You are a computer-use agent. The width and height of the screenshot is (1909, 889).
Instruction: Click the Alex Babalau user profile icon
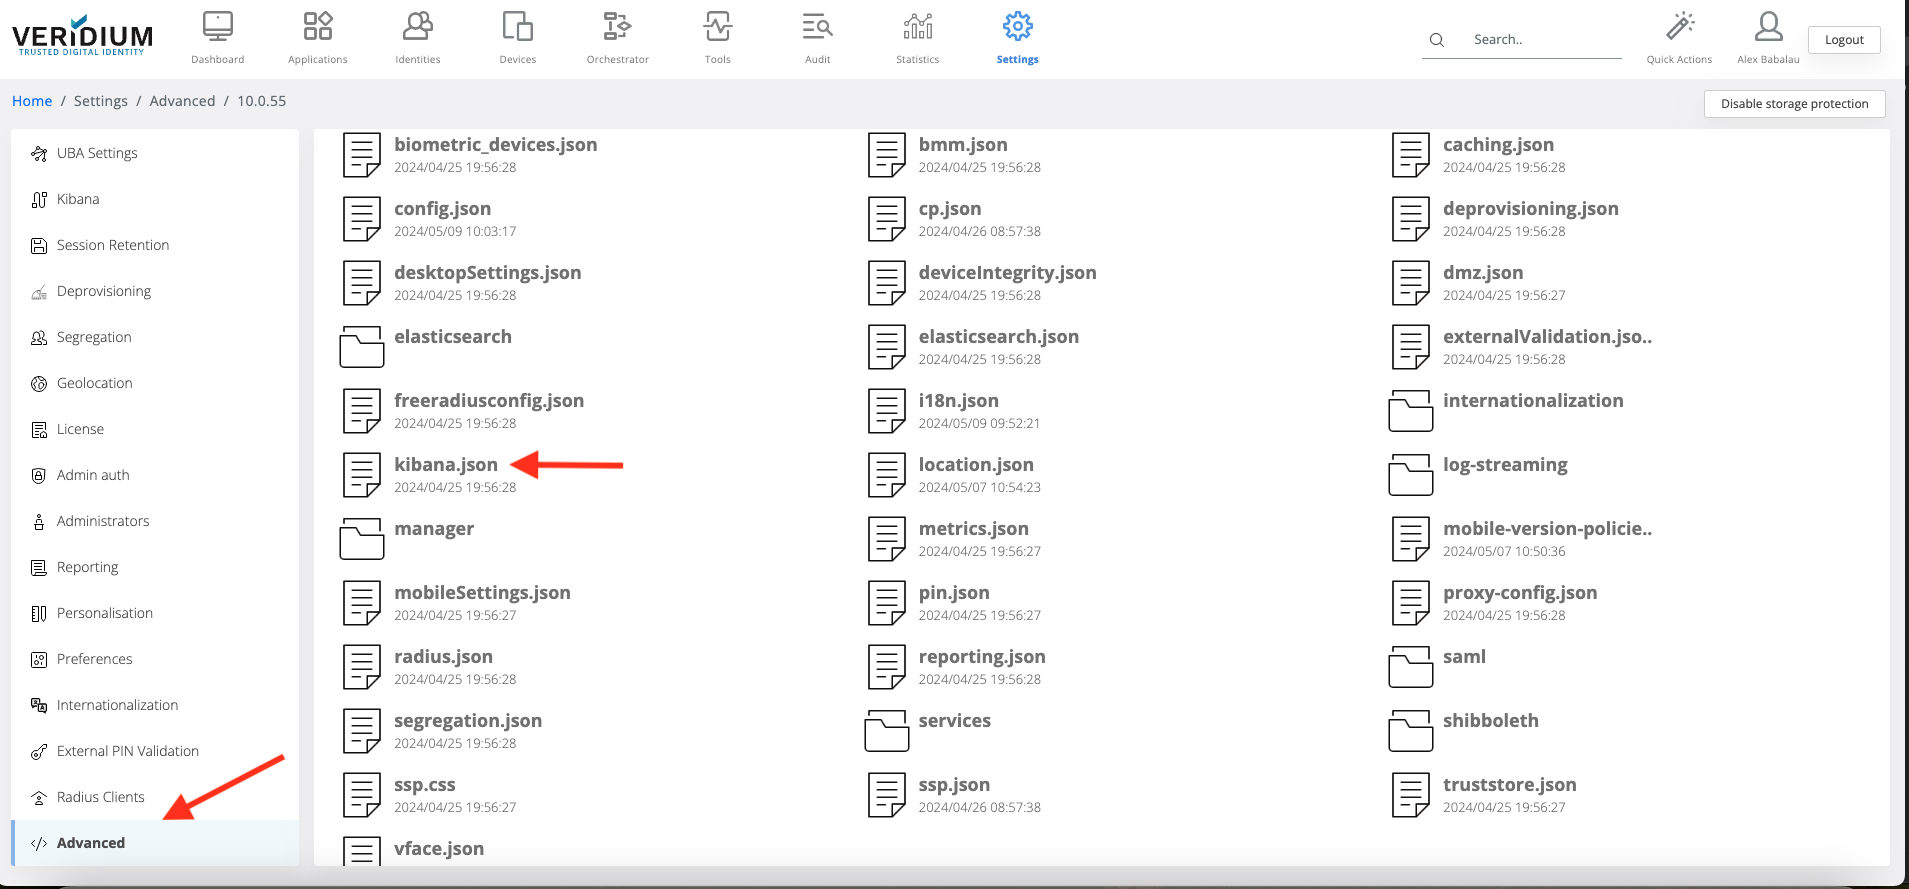[1768, 27]
